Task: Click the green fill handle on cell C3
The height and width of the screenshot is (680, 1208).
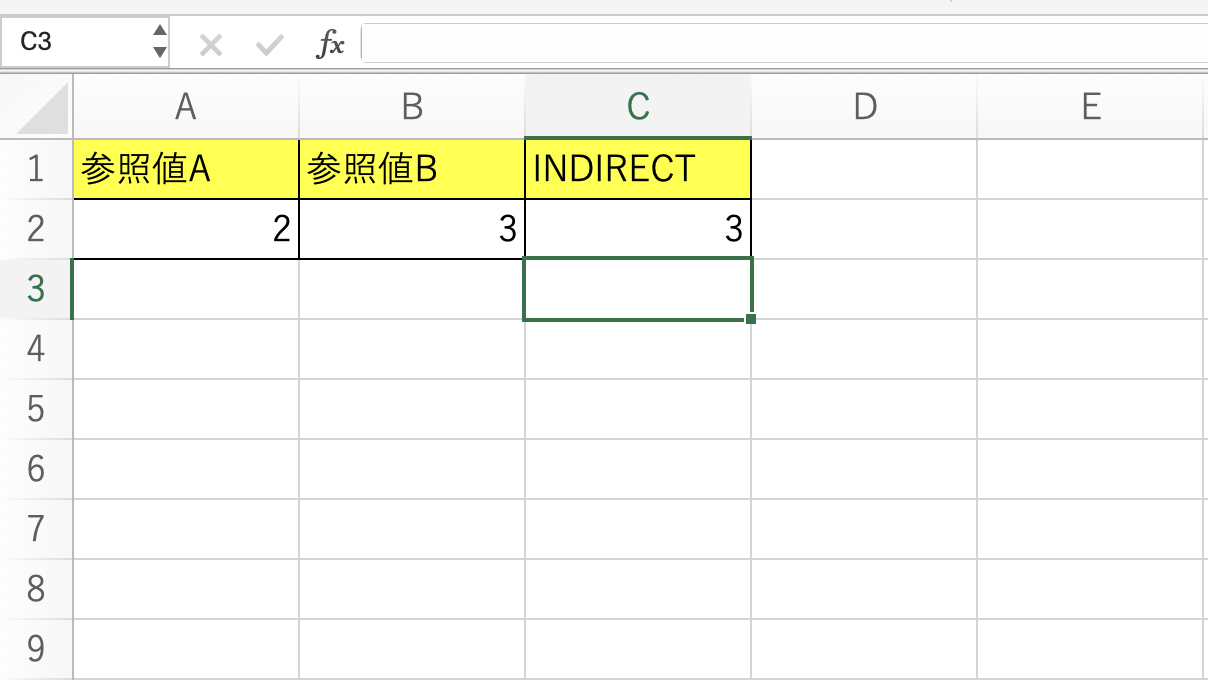Action: click(749, 318)
